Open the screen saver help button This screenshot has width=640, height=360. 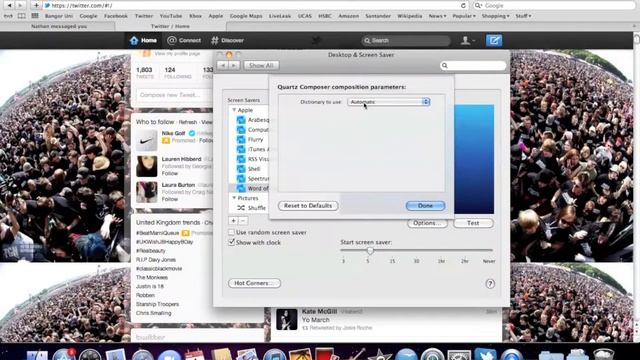tap(490, 284)
